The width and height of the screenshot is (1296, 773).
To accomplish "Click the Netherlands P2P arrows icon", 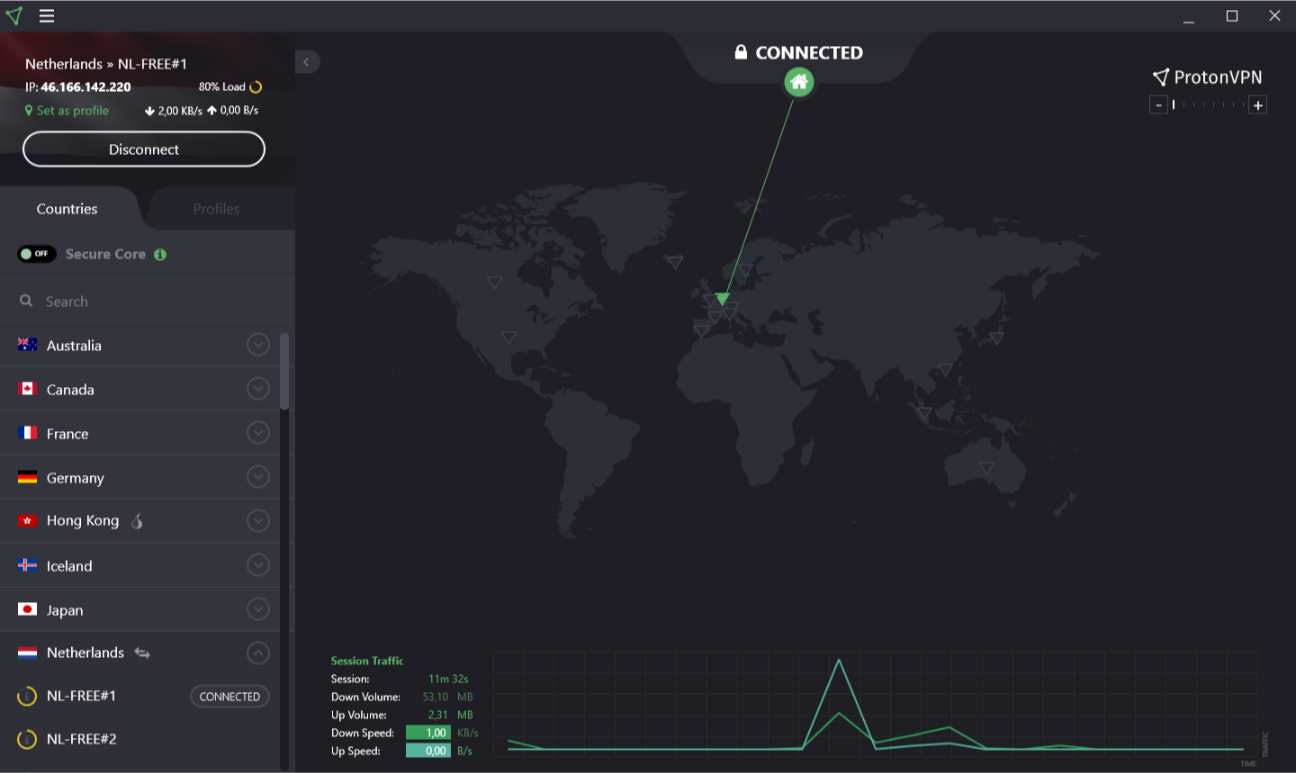I will click(x=142, y=653).
